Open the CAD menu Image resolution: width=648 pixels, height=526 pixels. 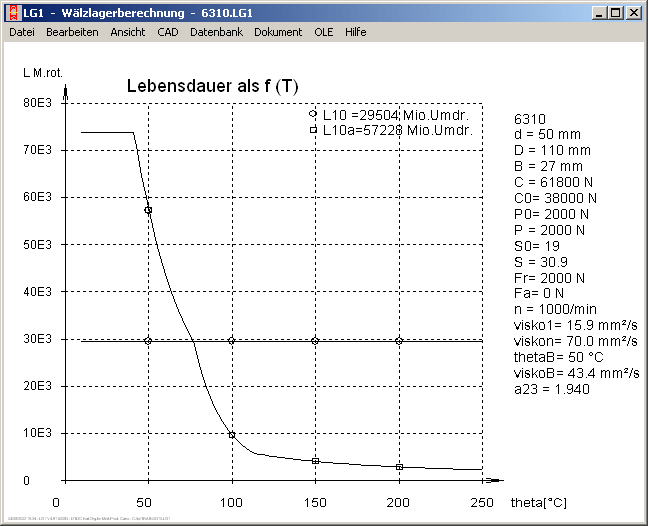(168, 32)
